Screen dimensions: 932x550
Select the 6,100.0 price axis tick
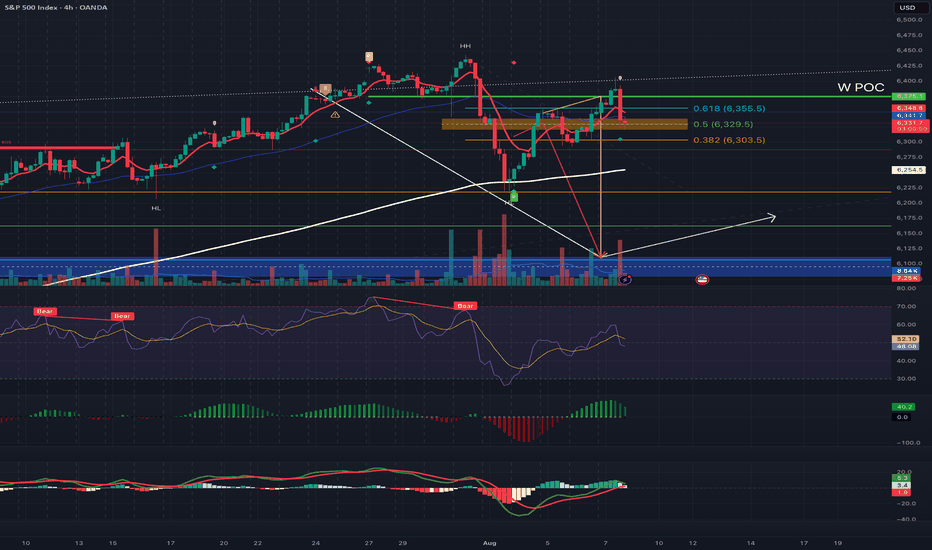(x=909, y=263)
